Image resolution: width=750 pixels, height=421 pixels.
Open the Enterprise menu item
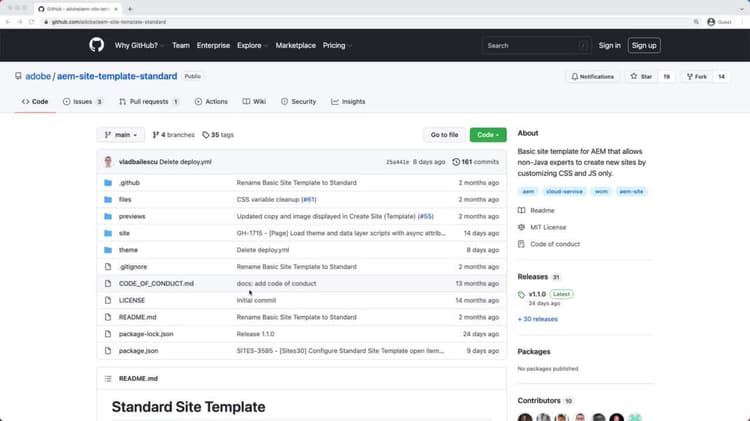click(x=213, y=45)
